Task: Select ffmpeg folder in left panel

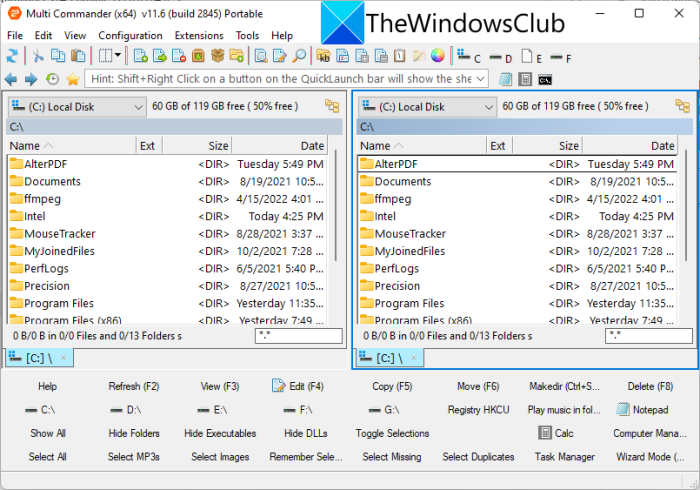Action: pos(167,199)
